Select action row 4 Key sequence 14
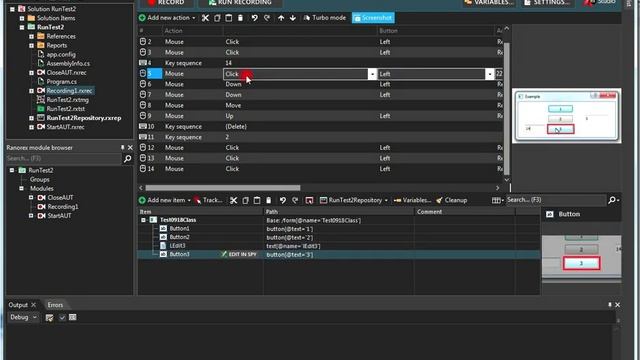 coord(320,63)
